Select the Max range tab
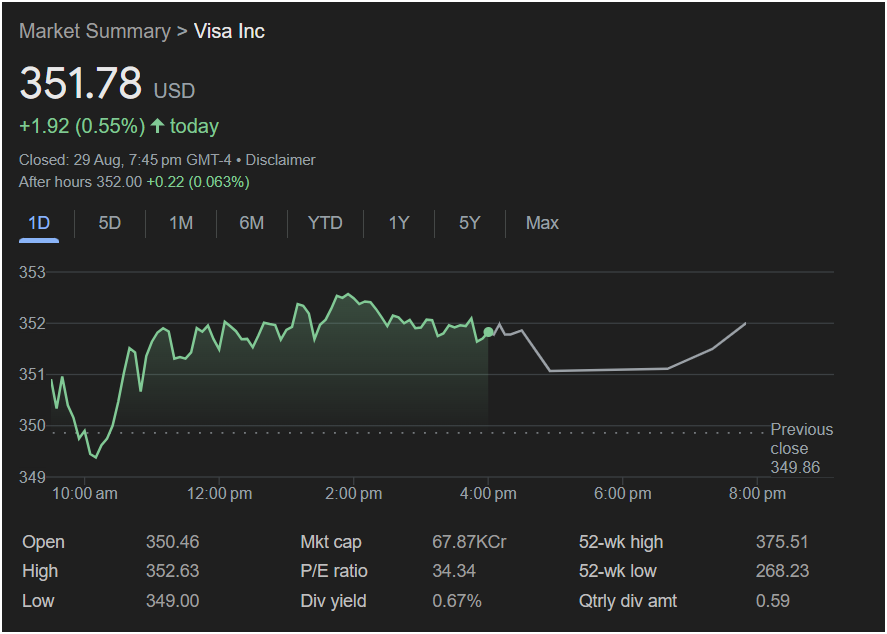Viewport: 887px width, 634px height. pos(542,223)
